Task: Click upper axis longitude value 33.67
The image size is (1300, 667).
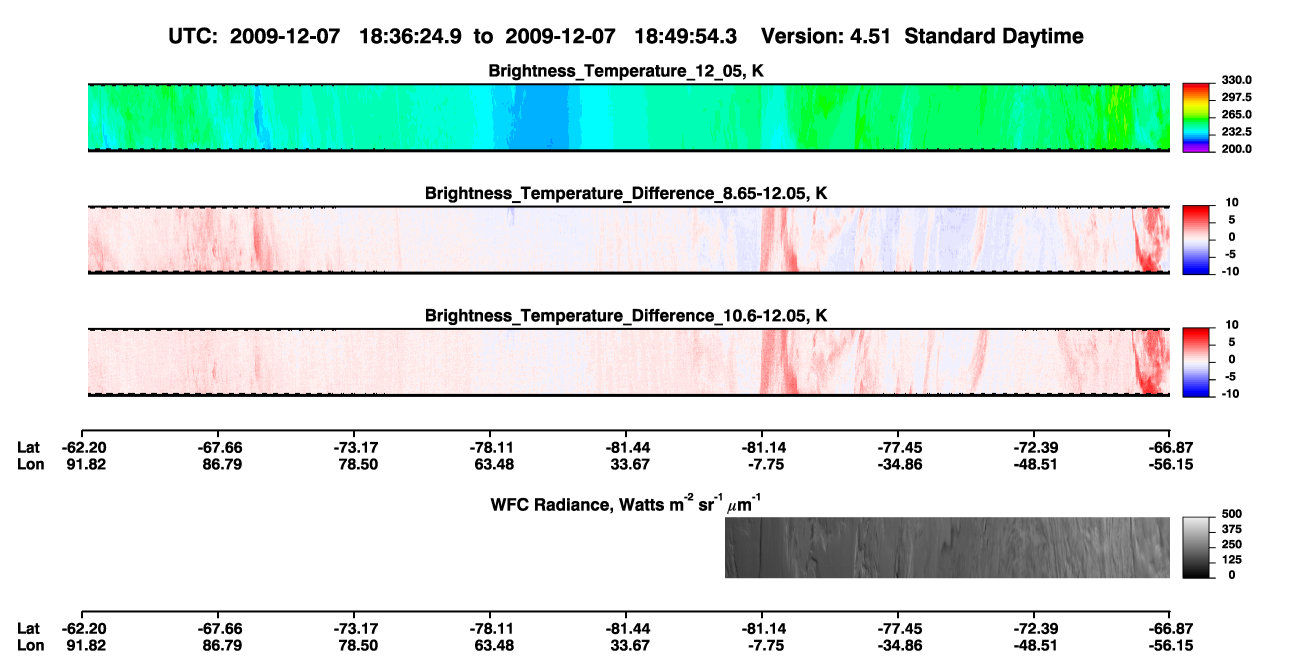Action: (628, 464)
